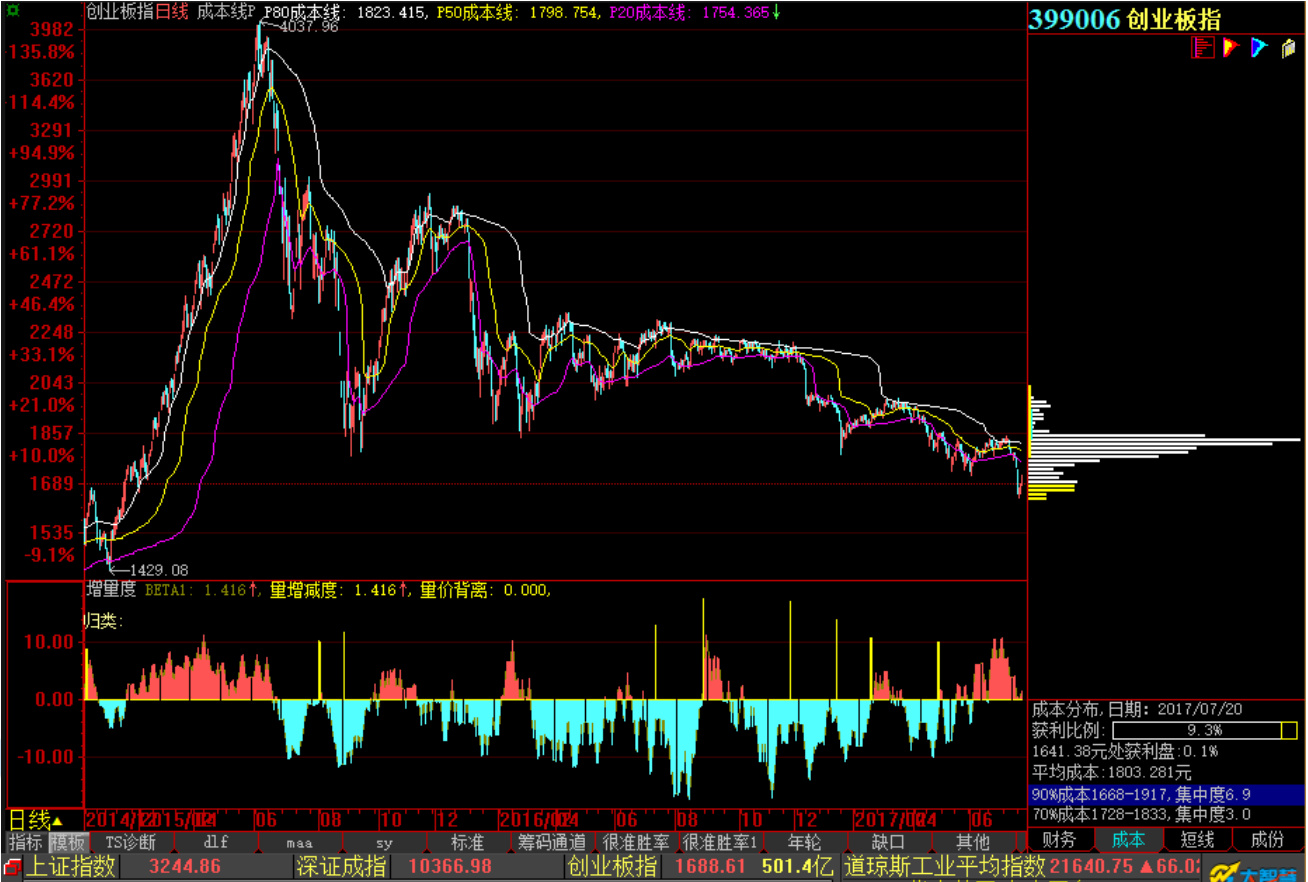The width and height of the screenshot is (1308, 882).
Task: Switch to the 筹码通道 template tab
Action: click(x=552, y=842)
